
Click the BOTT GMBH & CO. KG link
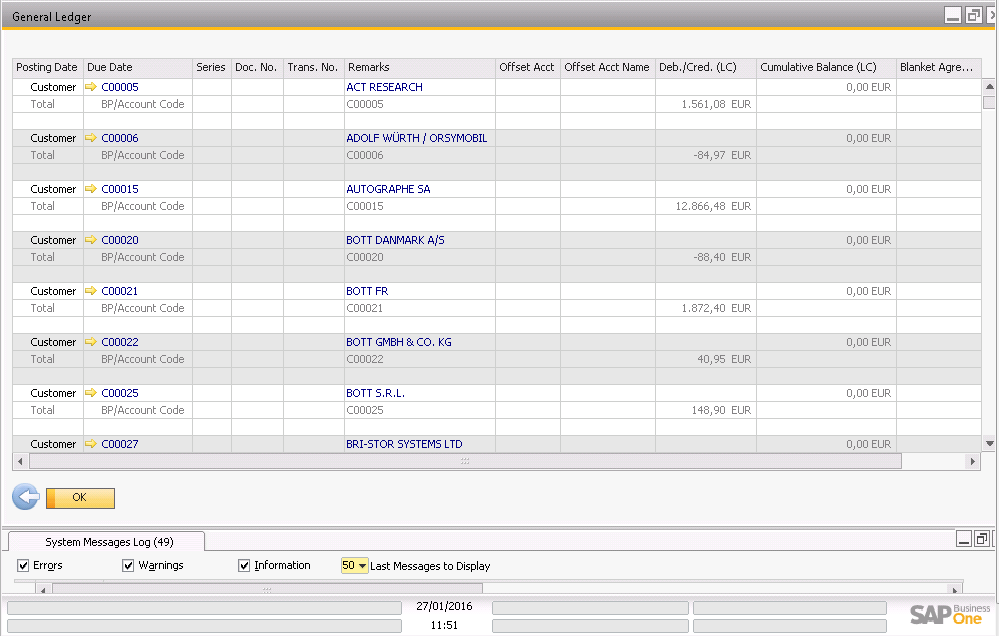pyautogui.click(x=398, y=342)
